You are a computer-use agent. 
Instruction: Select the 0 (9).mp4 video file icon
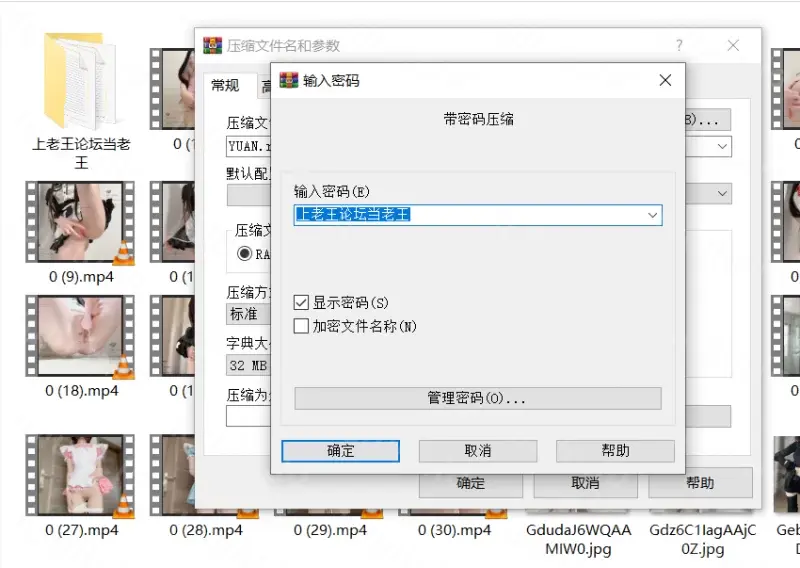pyautogui.click(x=80, y=222)
